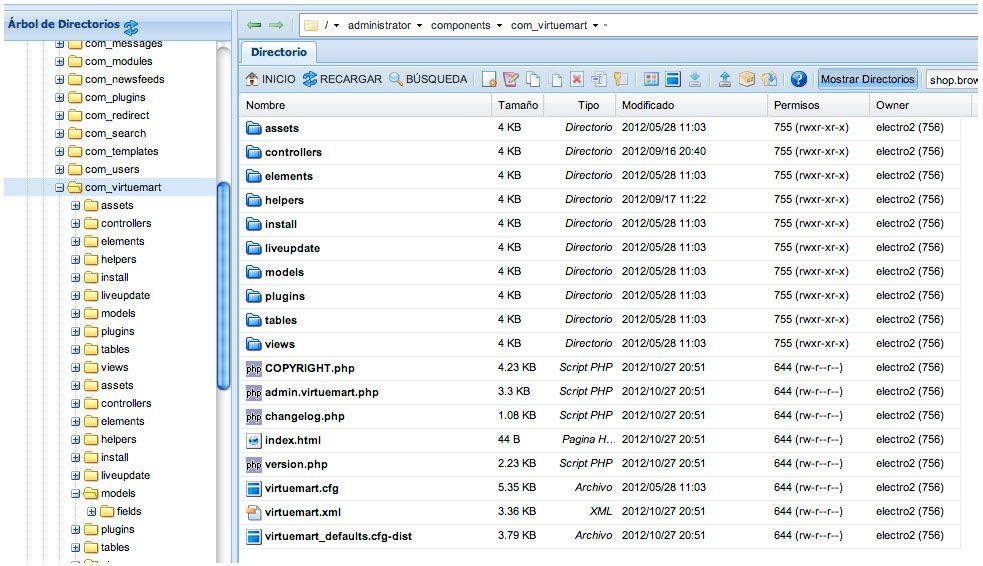Image resolution: width=983 pixels, height=566 pixels.
Task: Click the directory tree scrollbar thumb
Action: [223, 286]
